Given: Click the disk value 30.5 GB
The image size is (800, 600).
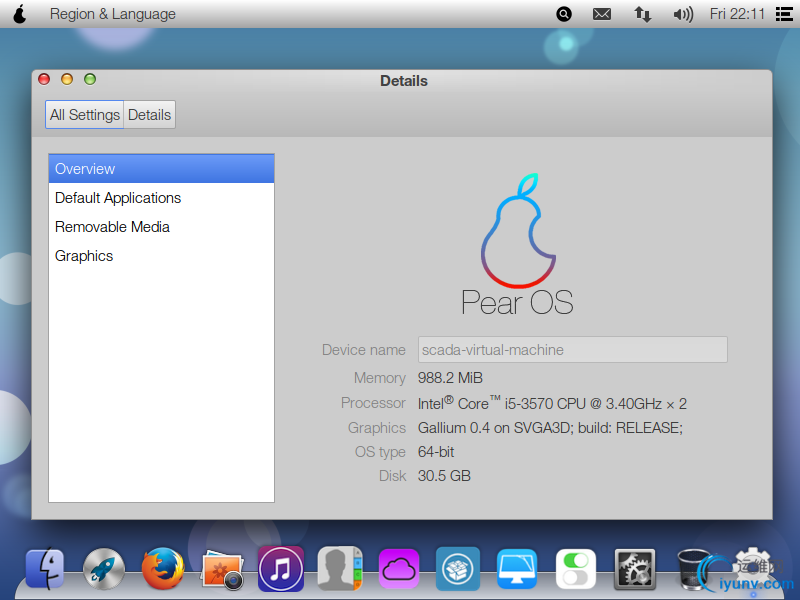Looking at the screenshot, I should pos(444,476).
